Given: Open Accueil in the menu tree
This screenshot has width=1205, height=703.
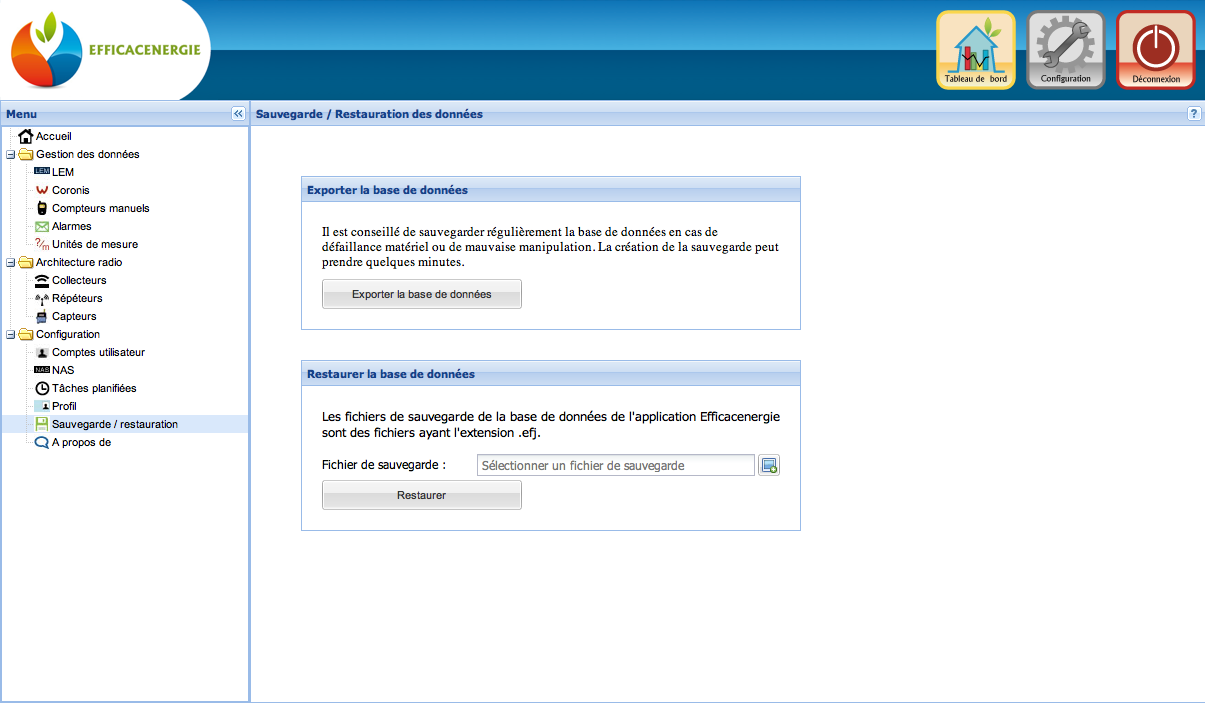Looking at the screenshot, I should click(x=54, y=136).
